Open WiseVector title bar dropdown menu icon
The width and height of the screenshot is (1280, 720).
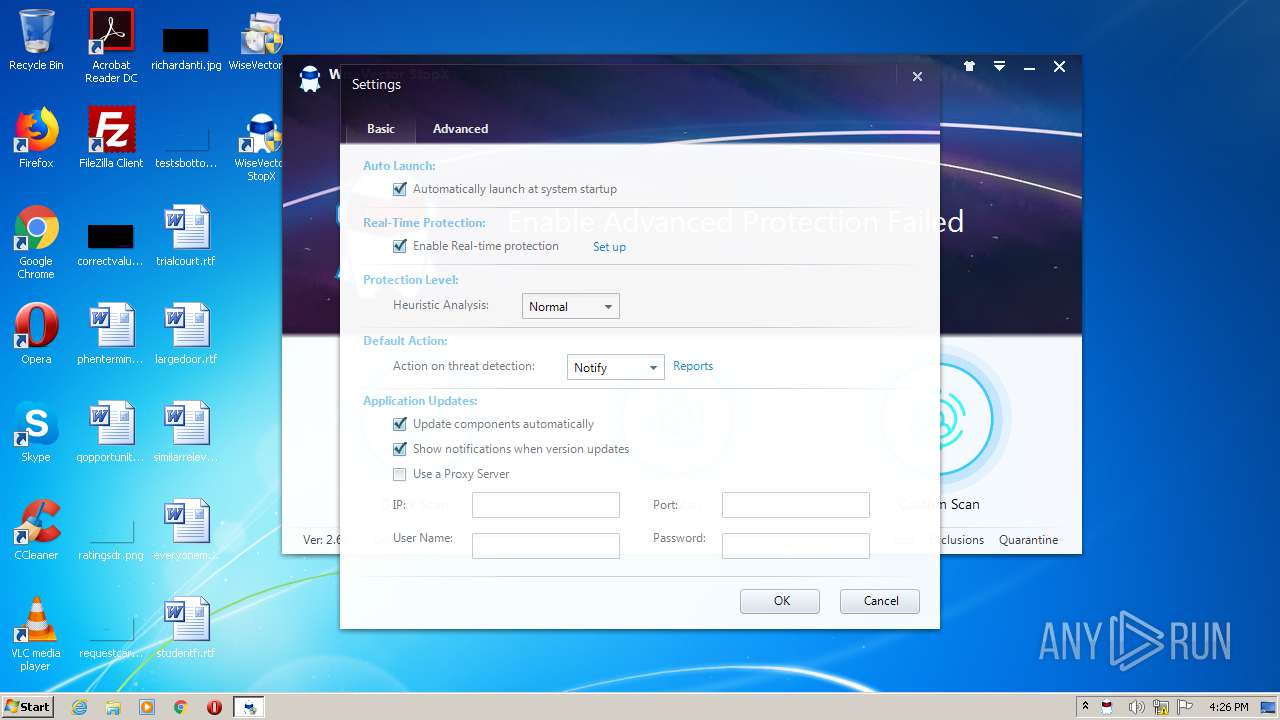(x=999, y=66)
